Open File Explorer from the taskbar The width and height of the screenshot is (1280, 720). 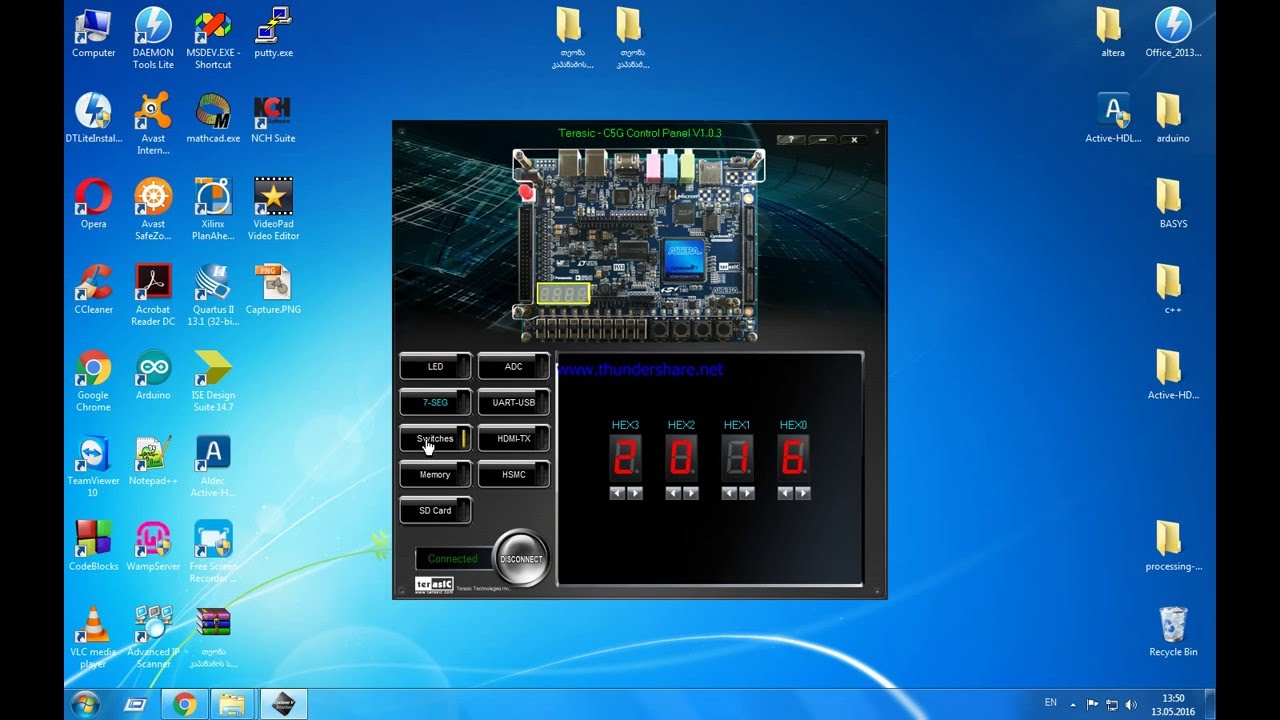[x=231, y=704]
